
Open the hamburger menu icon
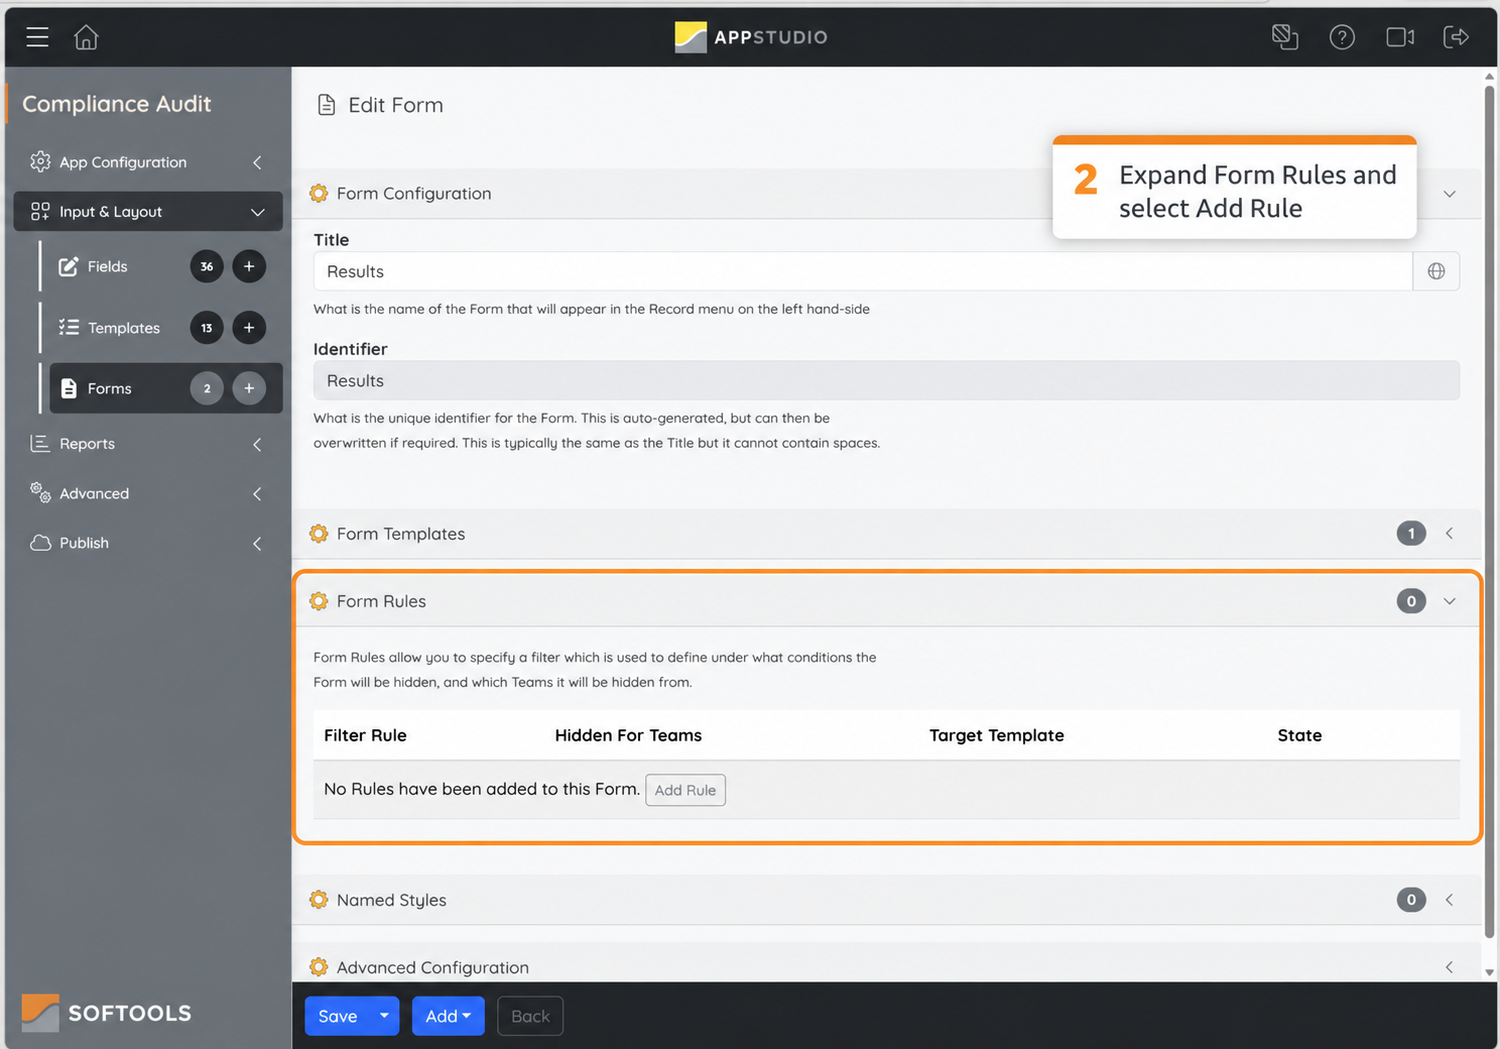point(37,37)
